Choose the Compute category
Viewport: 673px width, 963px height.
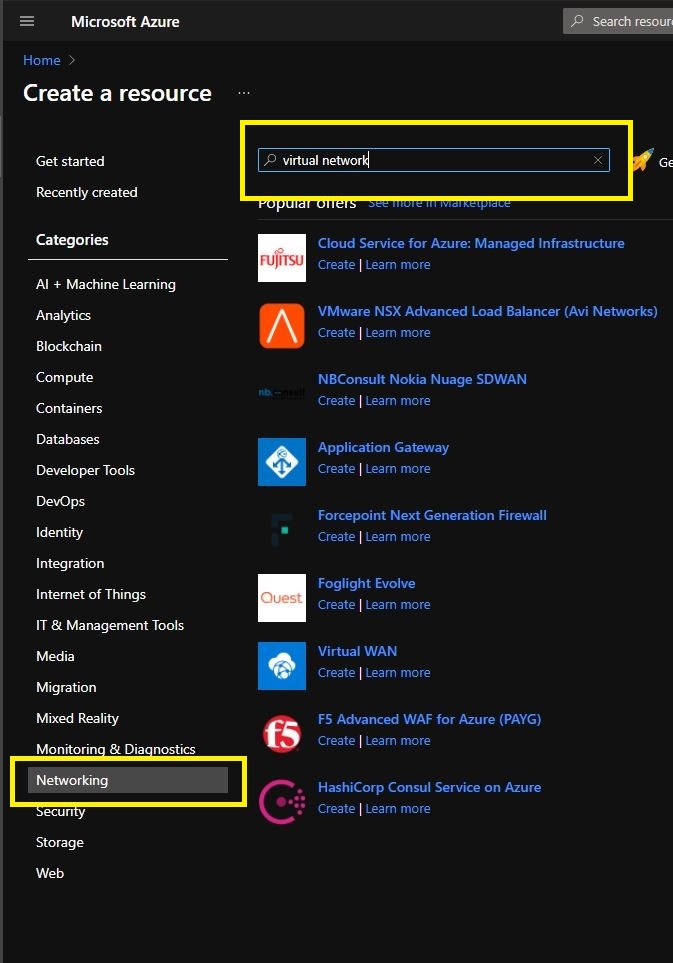[x=64, y=377]
